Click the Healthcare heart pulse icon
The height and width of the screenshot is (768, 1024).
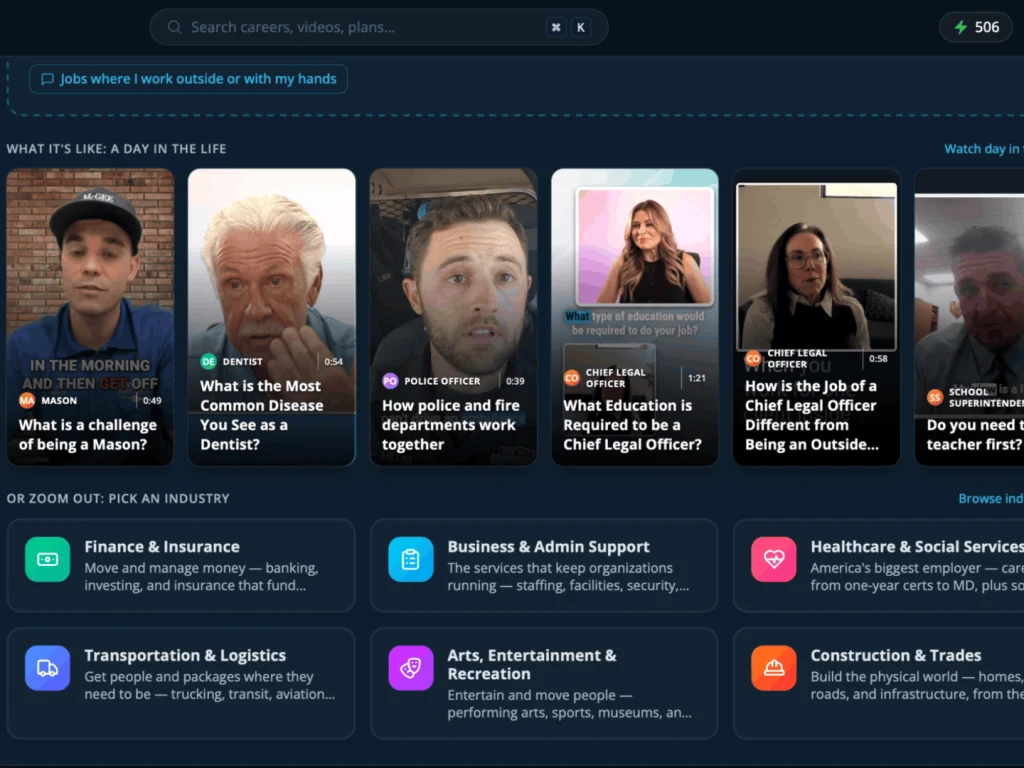coord(774,559)
